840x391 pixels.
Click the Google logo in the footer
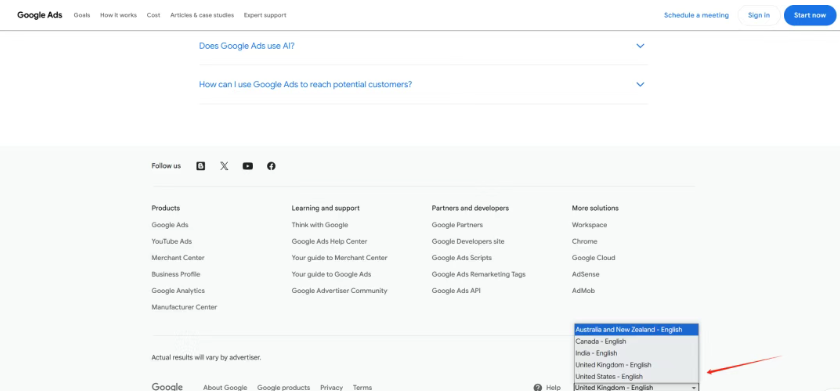tap(167, 387)
